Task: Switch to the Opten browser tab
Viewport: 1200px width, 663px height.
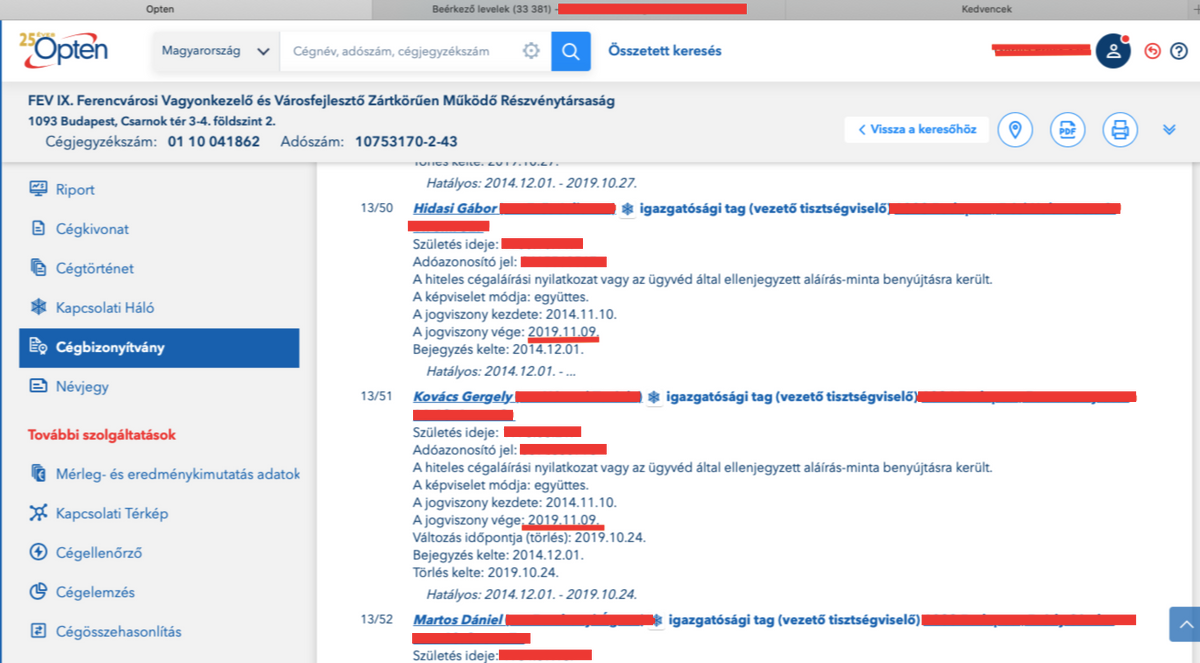Action: pos(160,9)
